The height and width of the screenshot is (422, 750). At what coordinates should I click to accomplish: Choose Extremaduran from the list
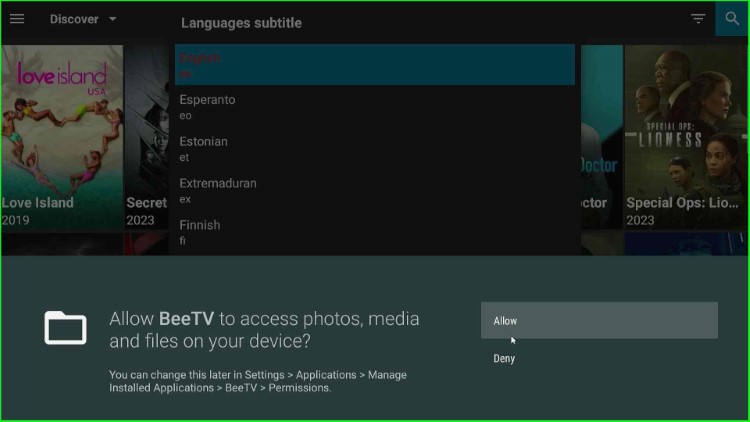[x=375, y=190]
